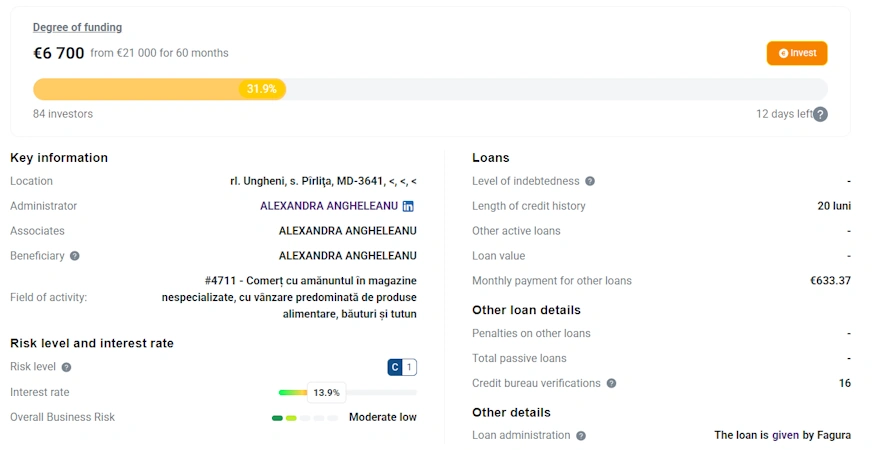Click the 'given' link in Loan administration
Viewport: 875px width, 450px height.
[785, 436]
